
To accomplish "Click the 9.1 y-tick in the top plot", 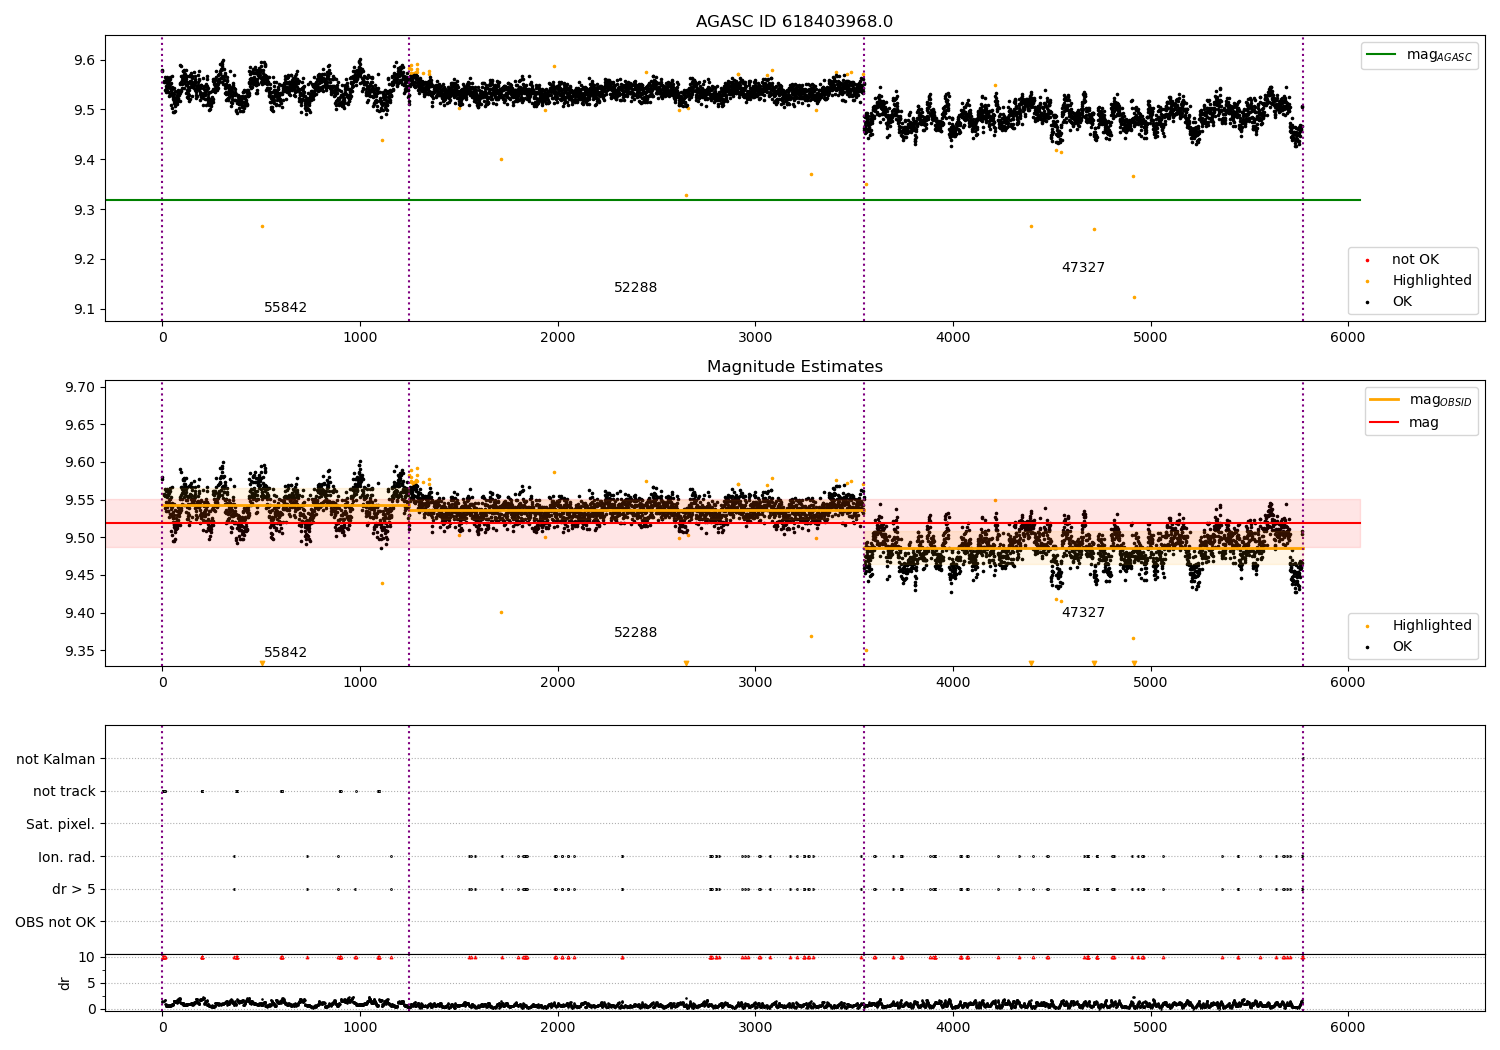I will (83, 310).
